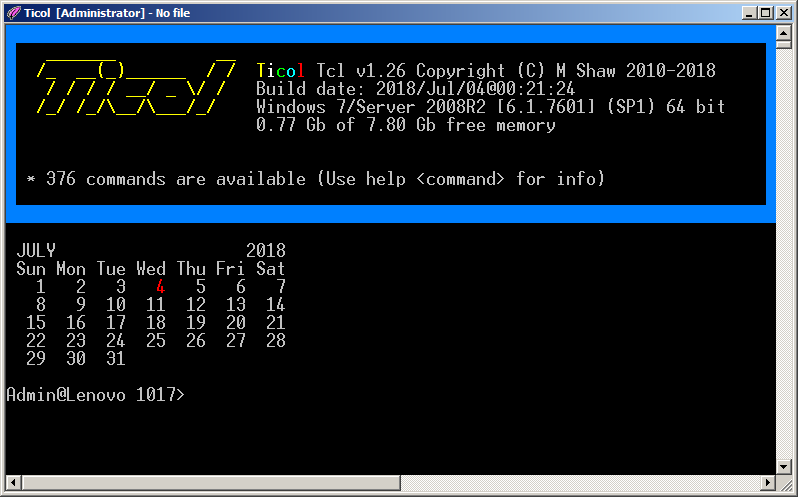Click calendar day 29
798x497 pixels.
tap(36, 359)
